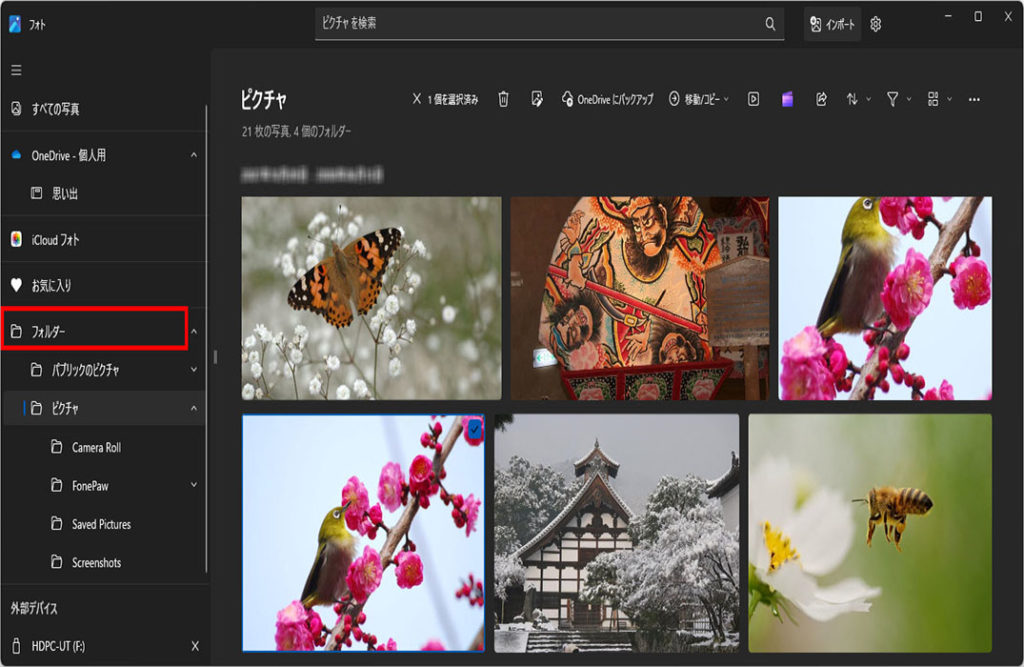
Task: Delete the selected photo with trash icon
Action: (504, 99)
